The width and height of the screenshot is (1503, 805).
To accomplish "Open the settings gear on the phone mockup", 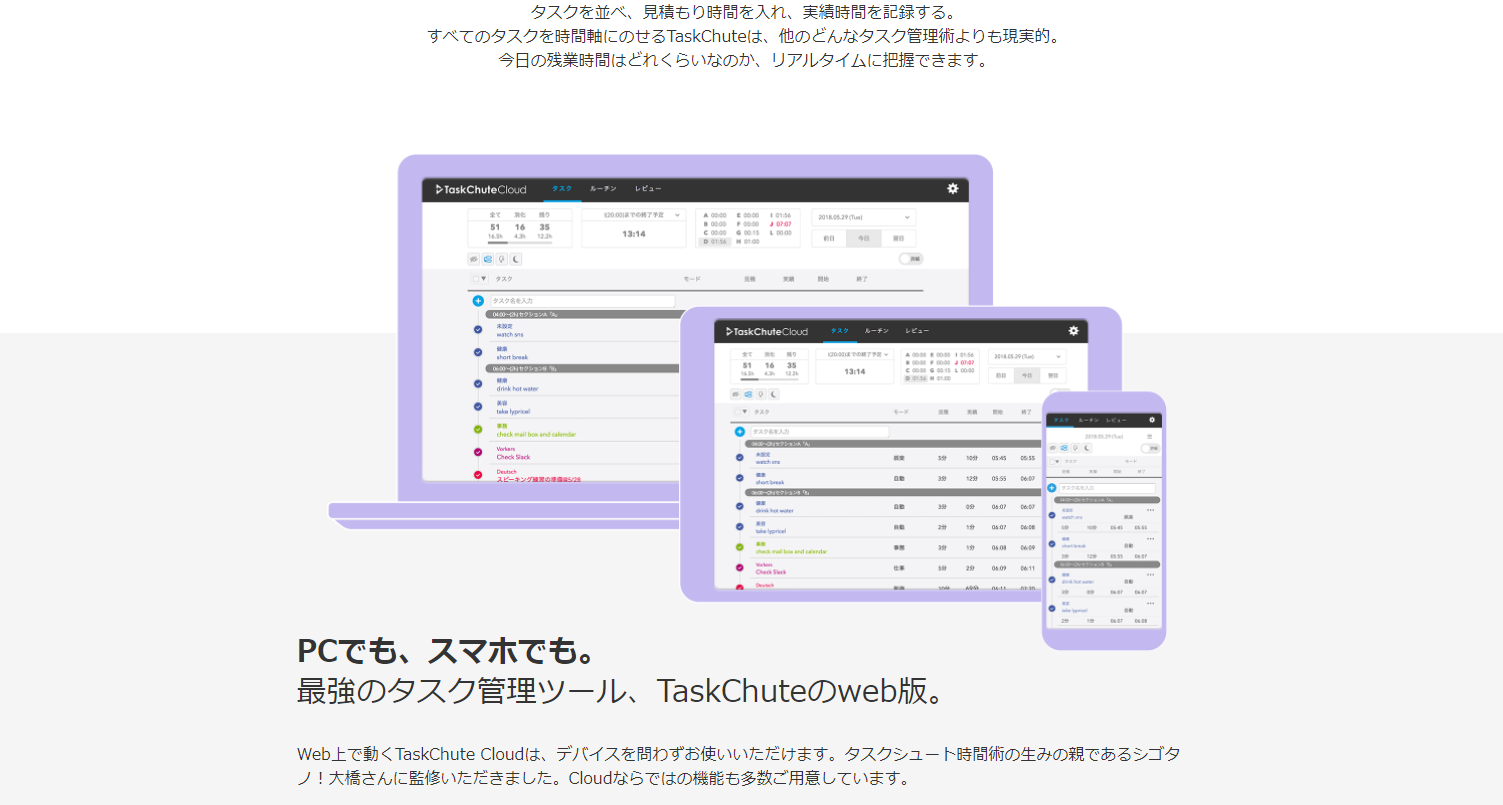I will (1152, 420).
